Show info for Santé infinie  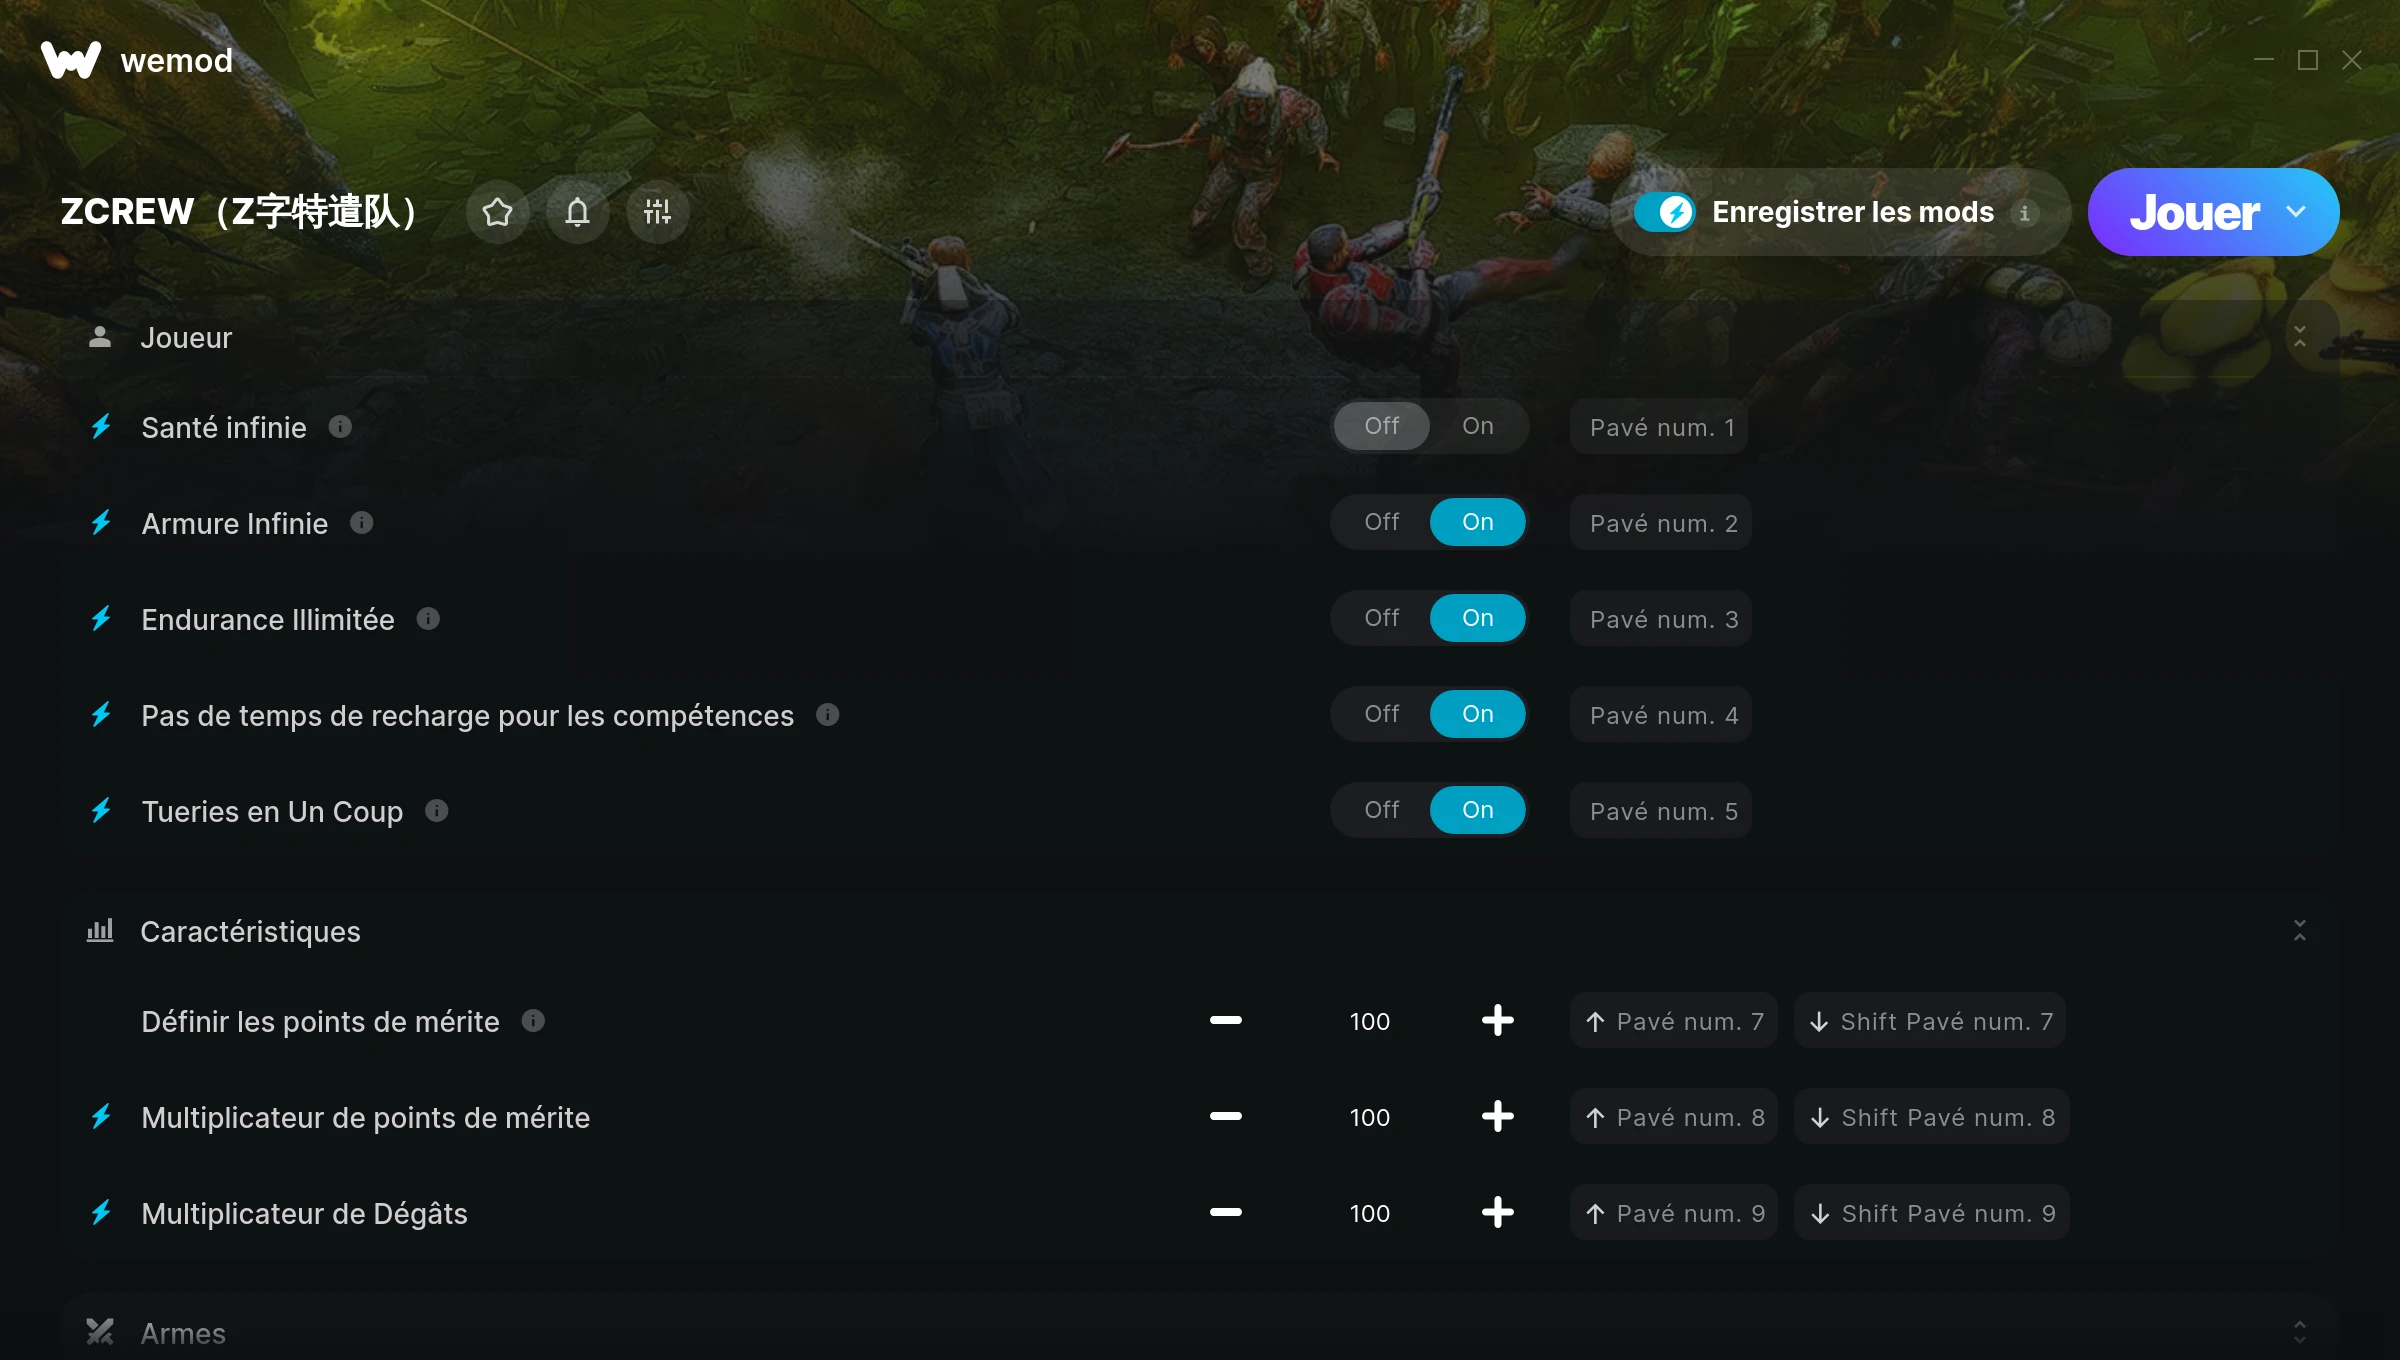point(340,427)
